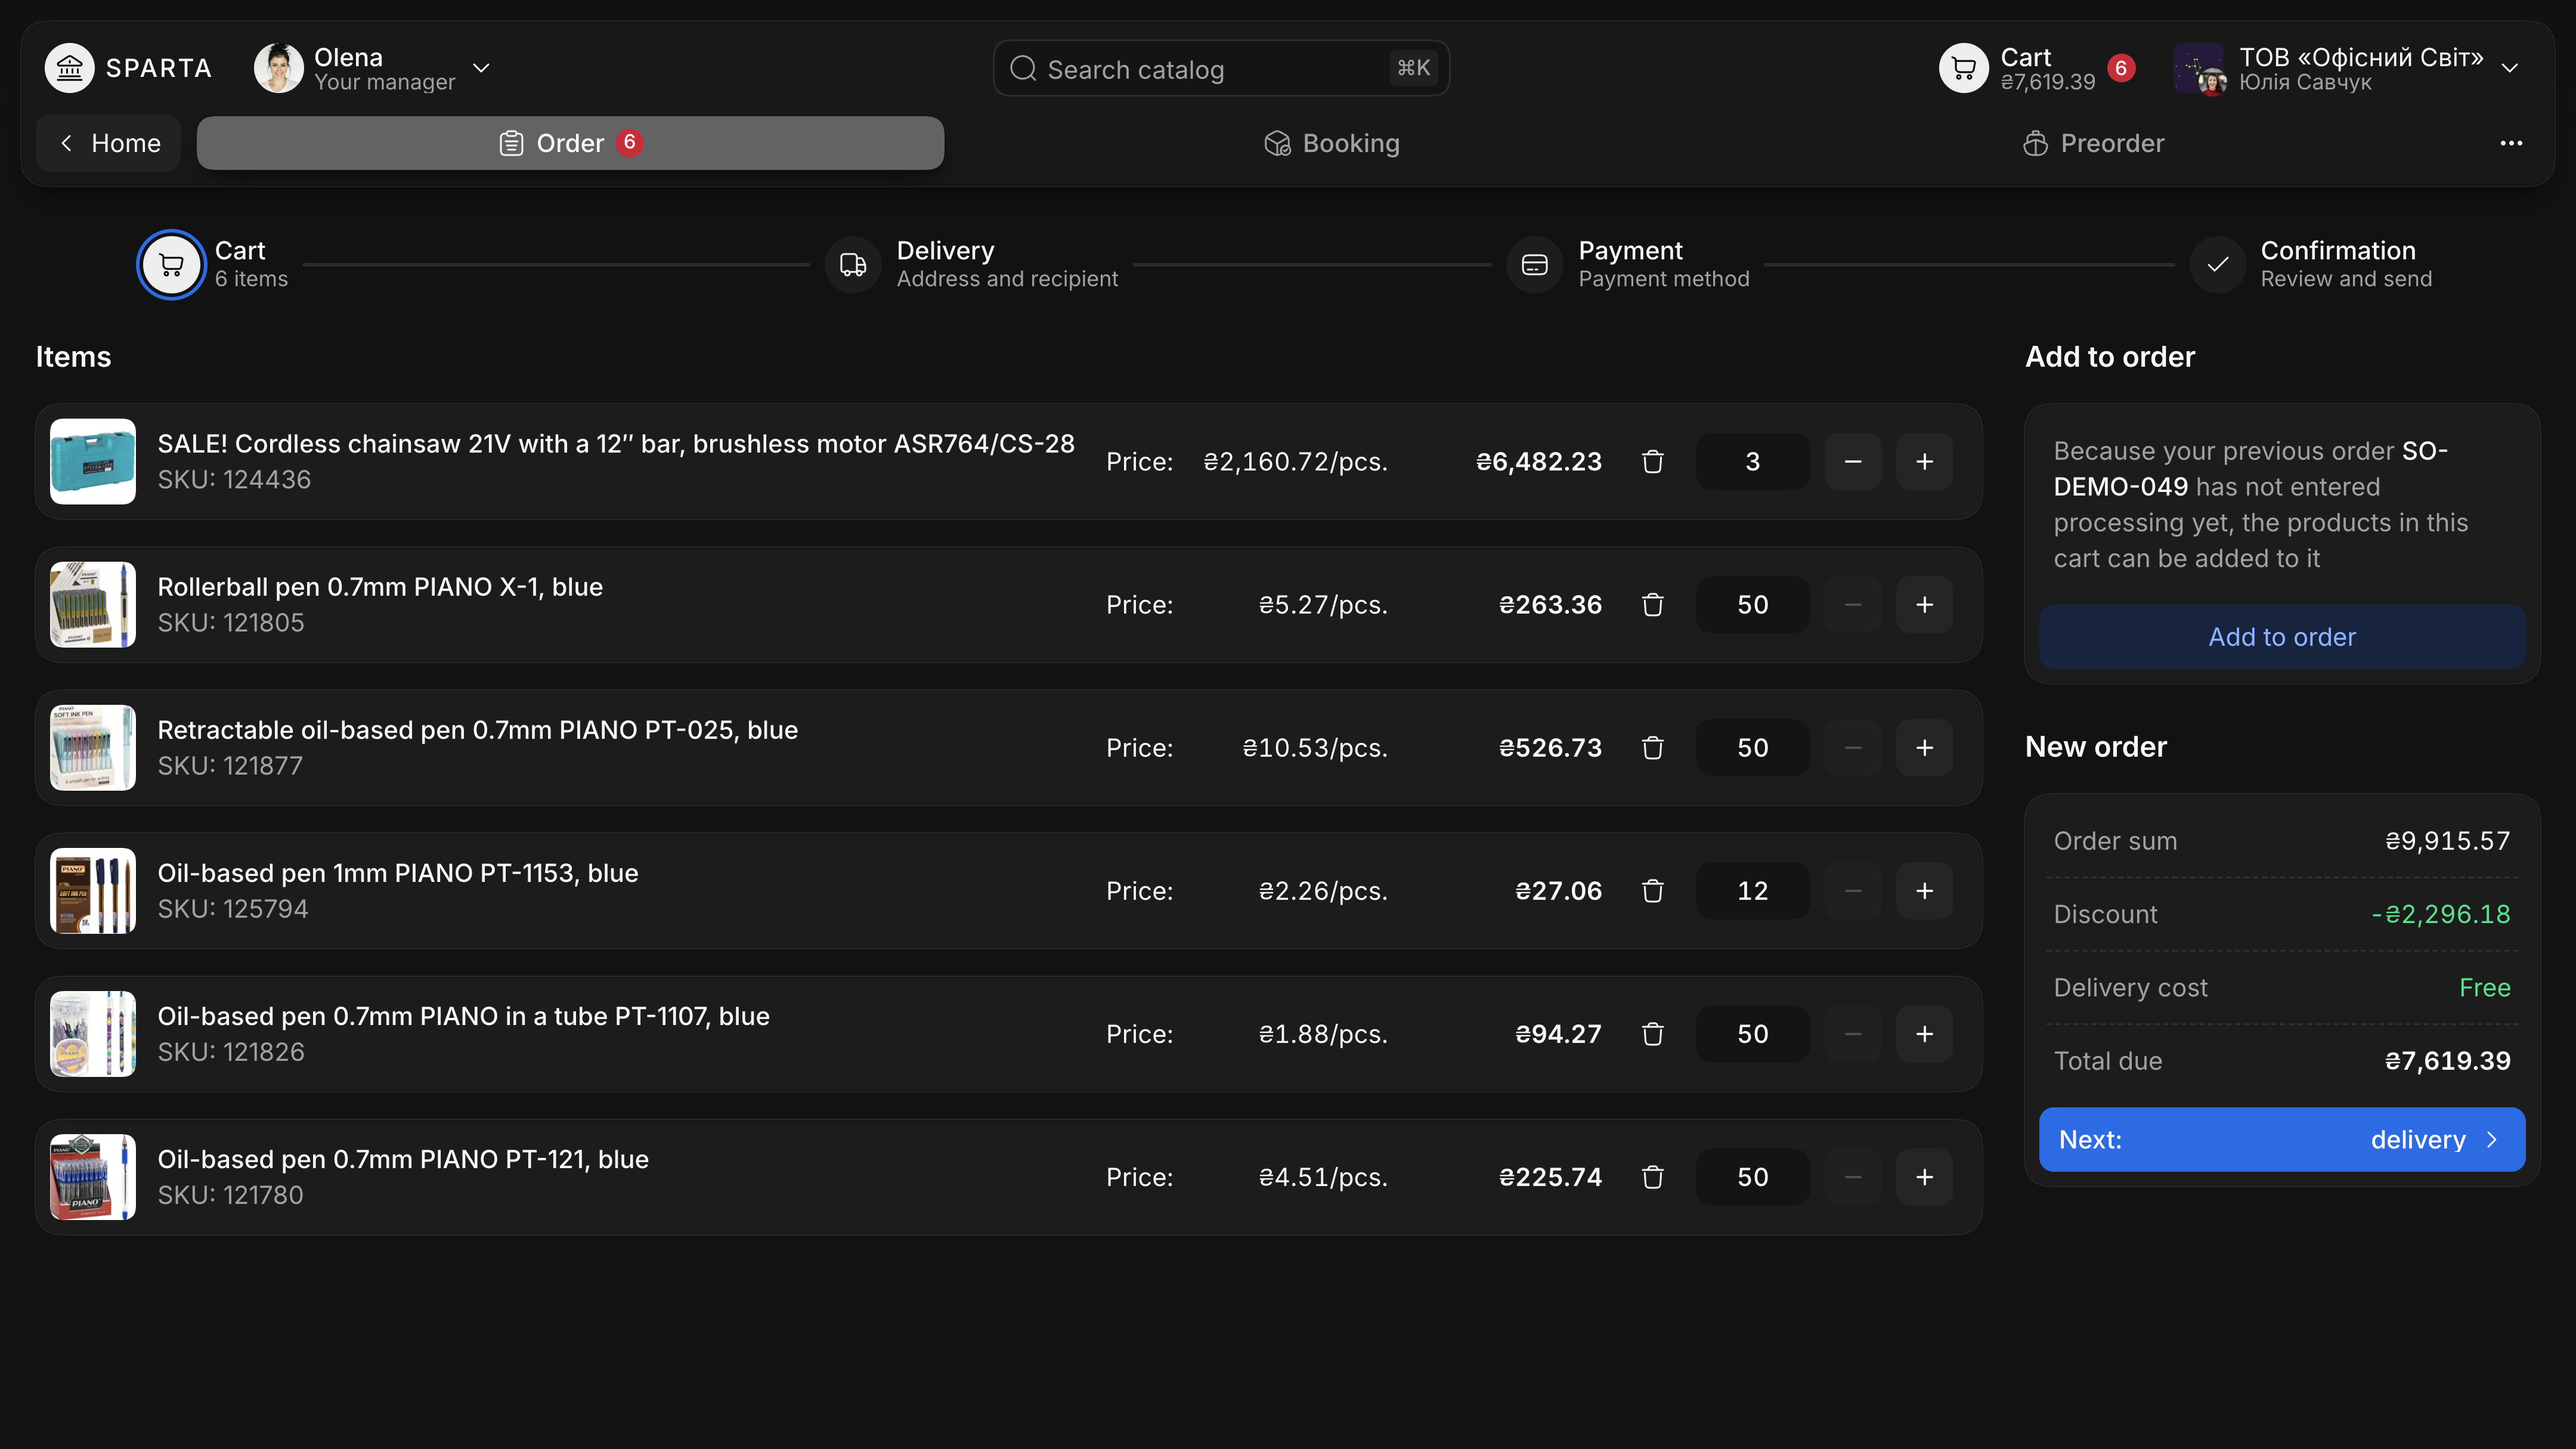Delete the Oil-based pen PT-1107 item
2576x1449 pixels.
1653,1034
